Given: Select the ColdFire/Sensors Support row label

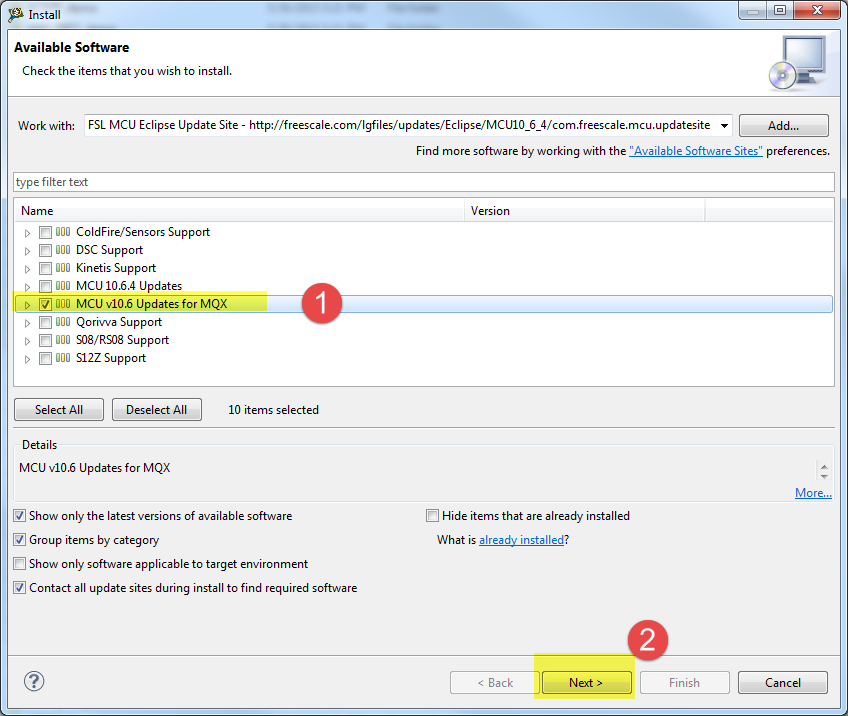Looking at the screenshot, I should pyautogui.click(x=143, y=232).
